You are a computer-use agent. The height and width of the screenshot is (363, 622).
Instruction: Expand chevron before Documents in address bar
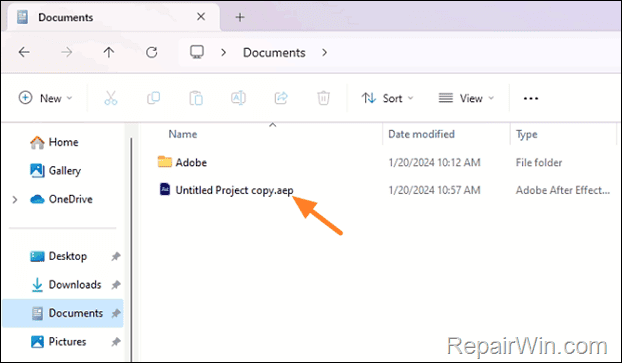tap(224, 52)
